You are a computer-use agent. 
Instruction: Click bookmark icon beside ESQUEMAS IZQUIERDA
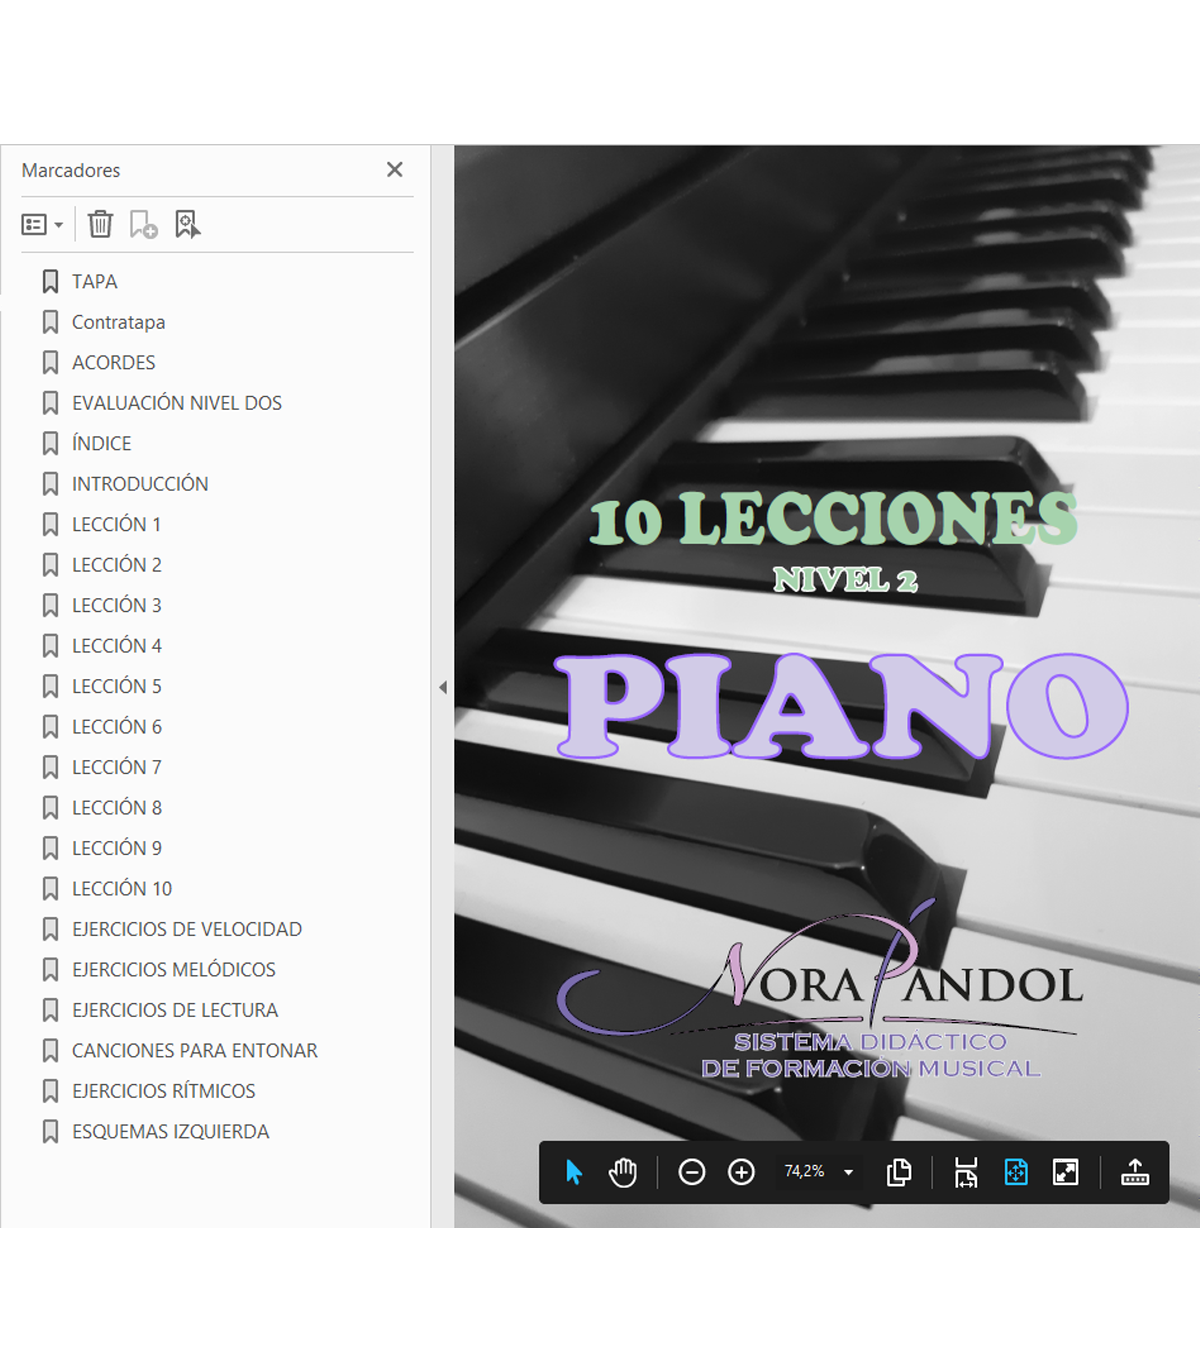[50, 1132]
